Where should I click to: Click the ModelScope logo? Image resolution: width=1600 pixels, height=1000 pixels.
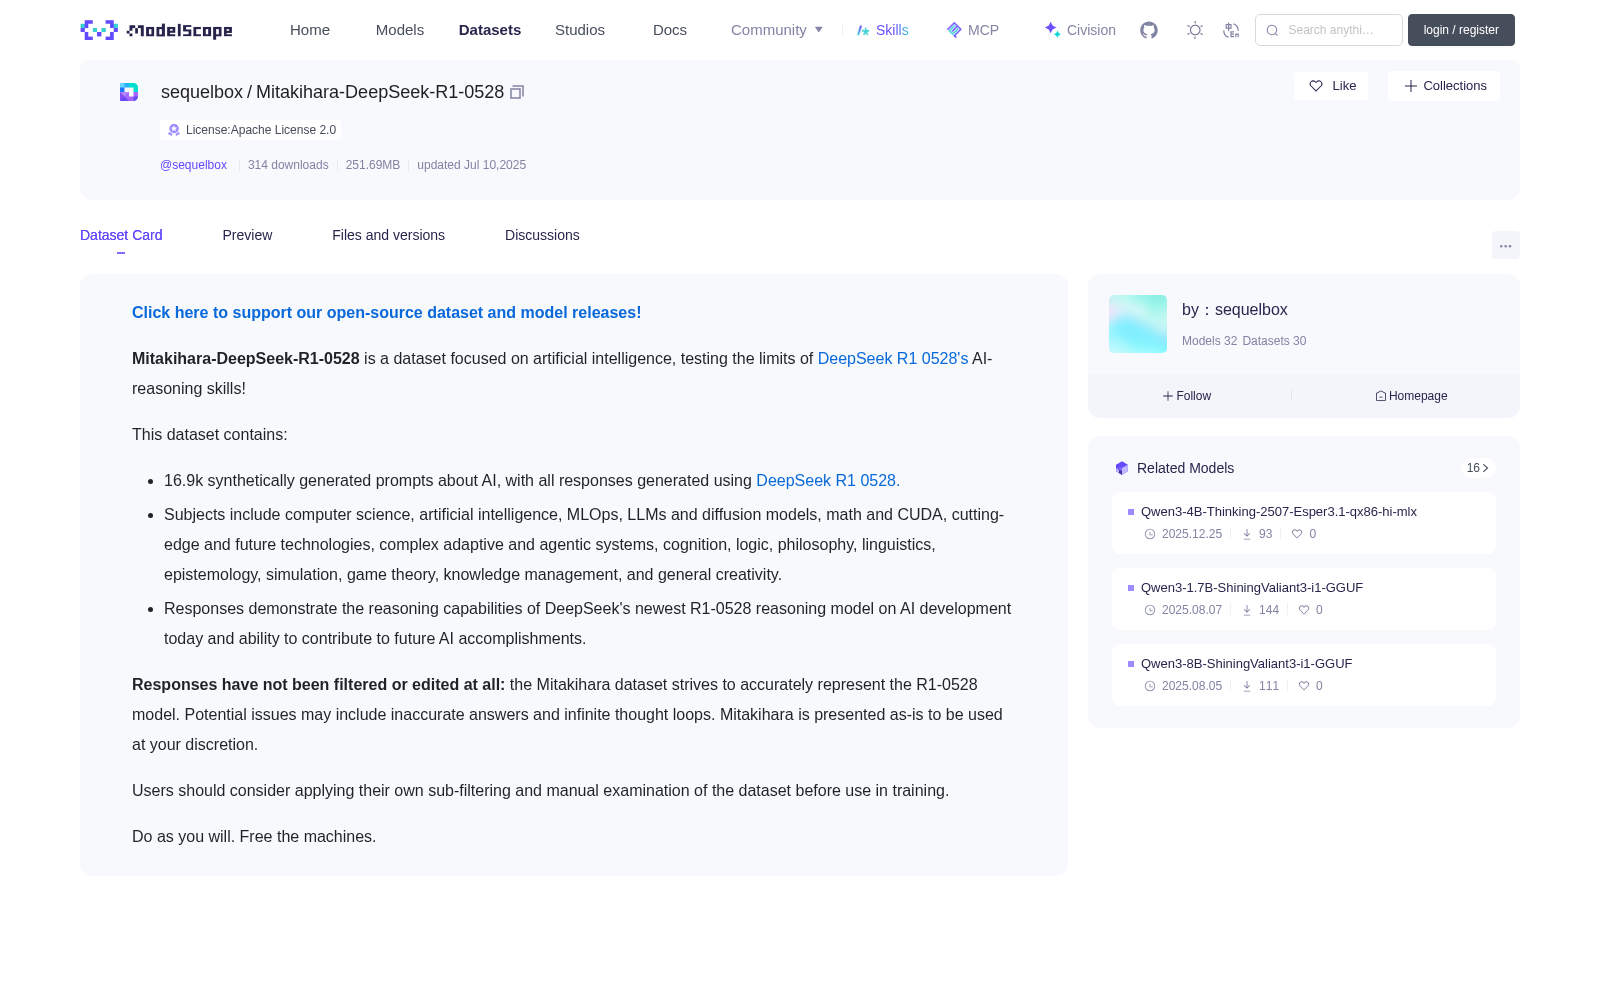[x=157, y=30]
